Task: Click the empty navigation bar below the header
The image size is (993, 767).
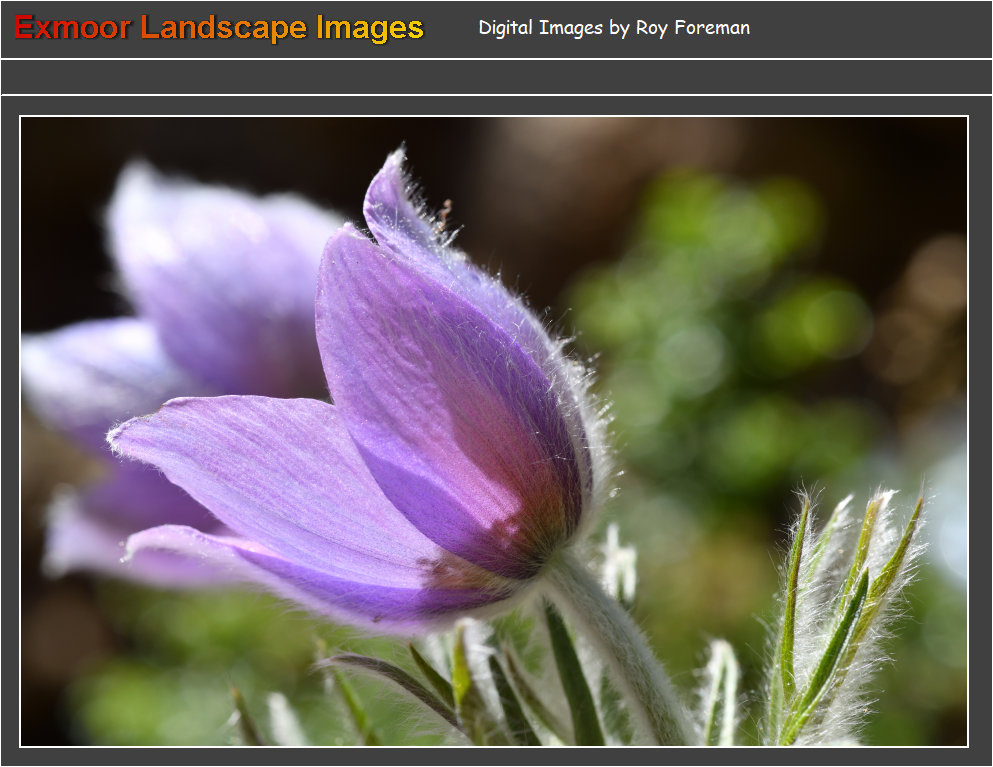Action: click(496, 77)
